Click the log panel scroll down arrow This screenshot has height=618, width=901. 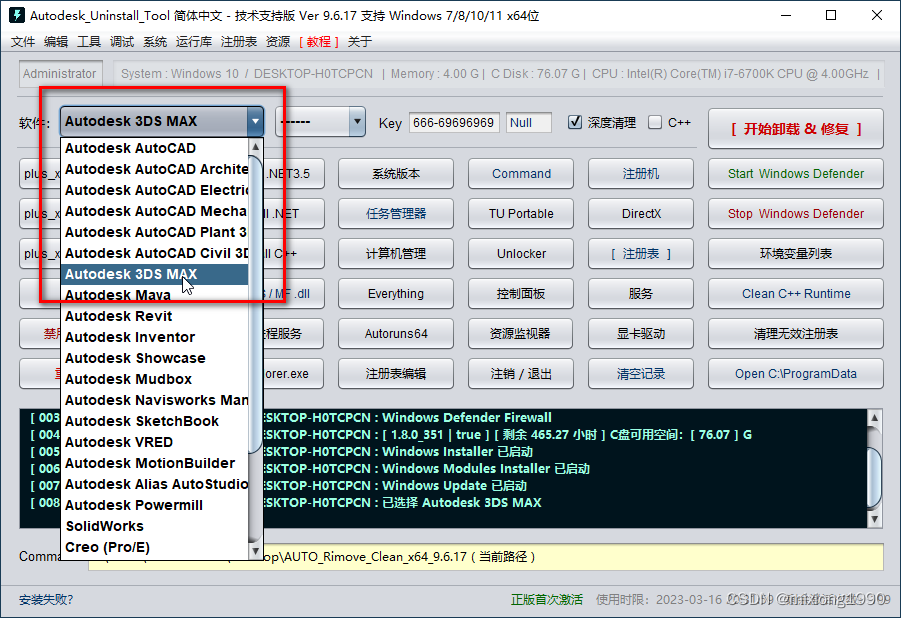pyautogui.click(x=874, y=519)
